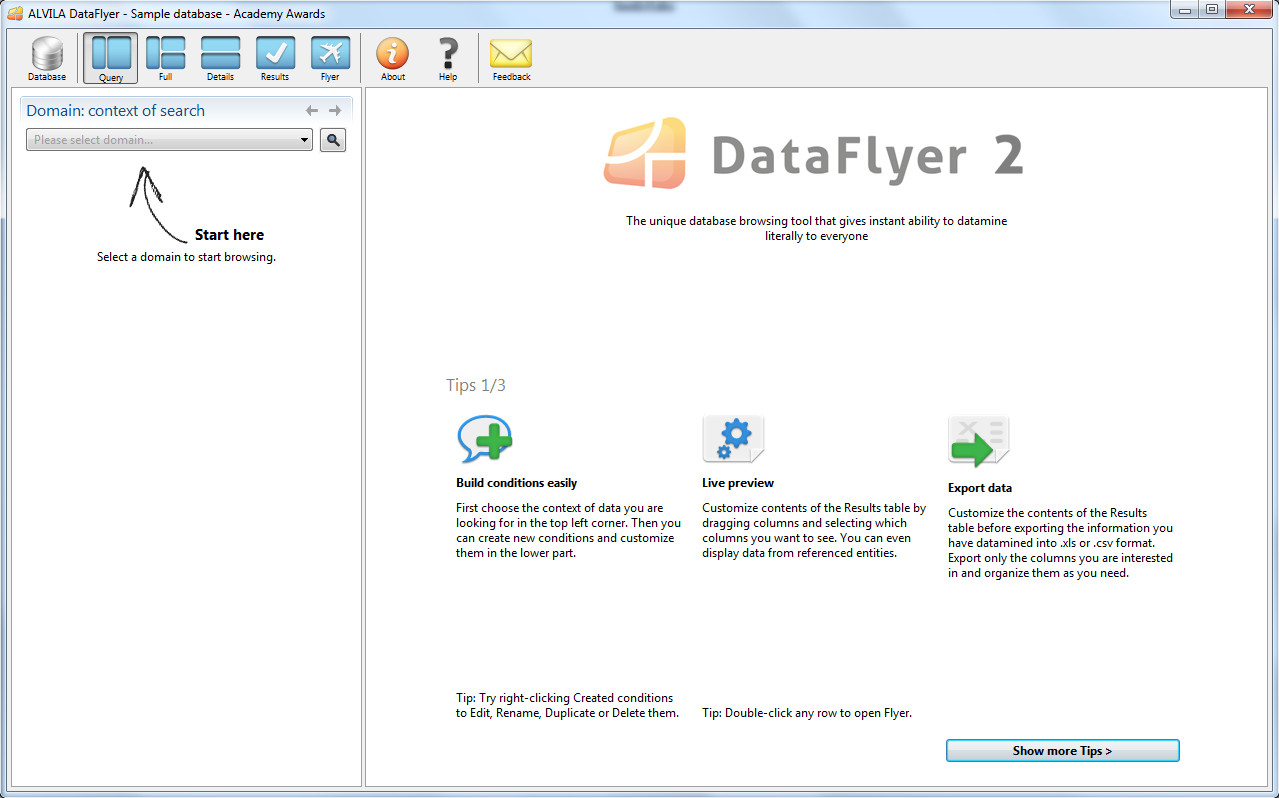The image size is (1279, 798).
Task: Click the ALVILA app icon in title bar
Action: click(x=15, y=14)
